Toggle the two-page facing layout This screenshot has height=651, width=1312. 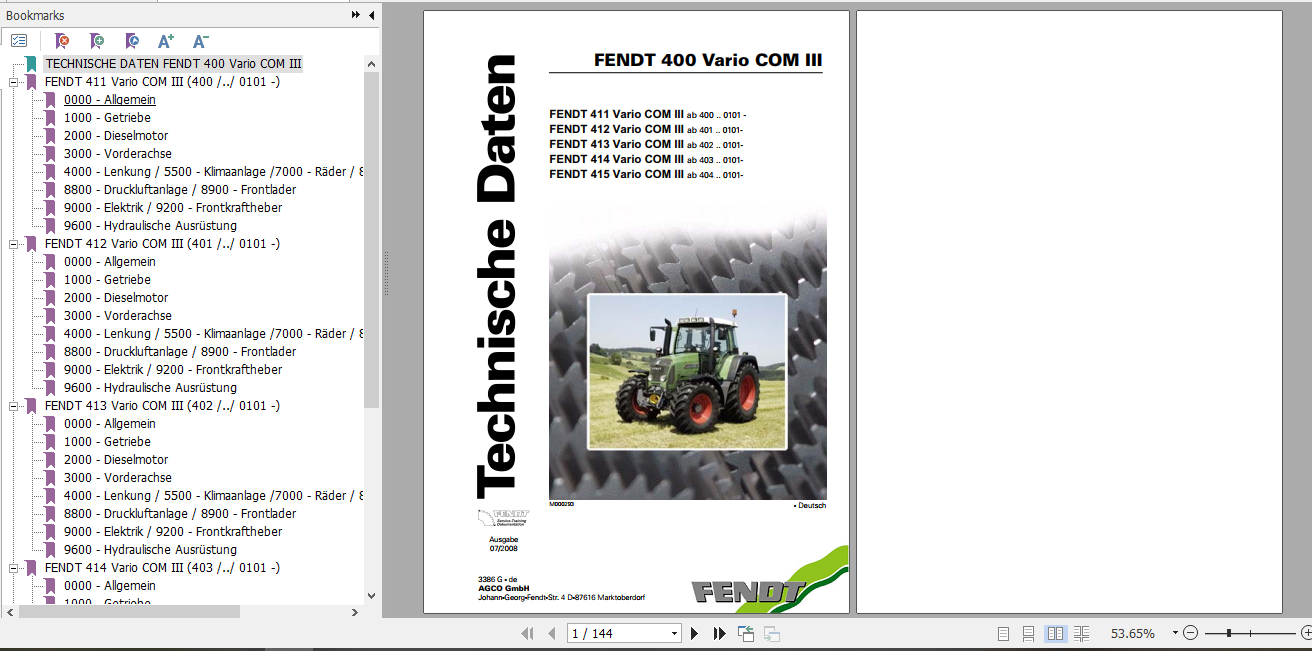click(x=1055, y=633)
